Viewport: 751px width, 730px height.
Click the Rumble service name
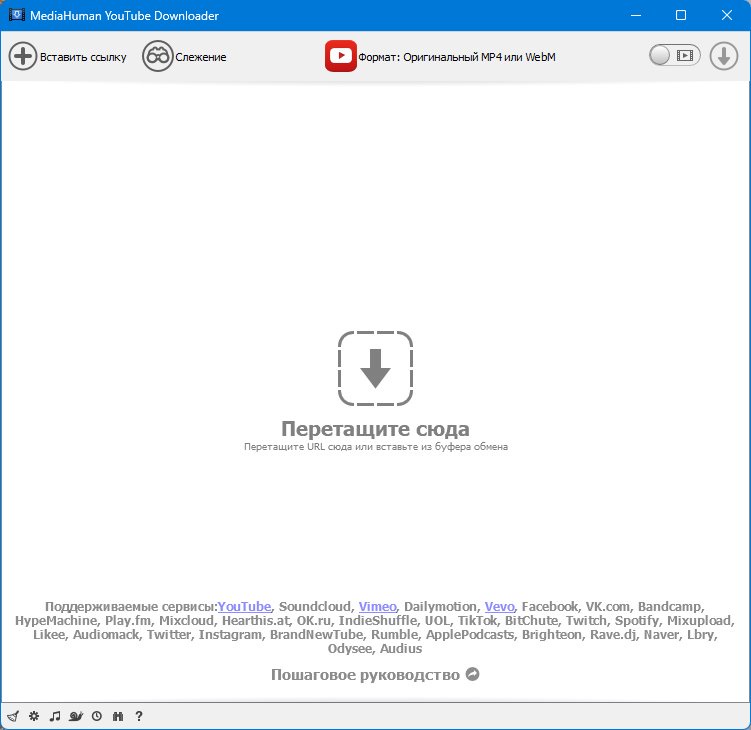click(394, 635)
